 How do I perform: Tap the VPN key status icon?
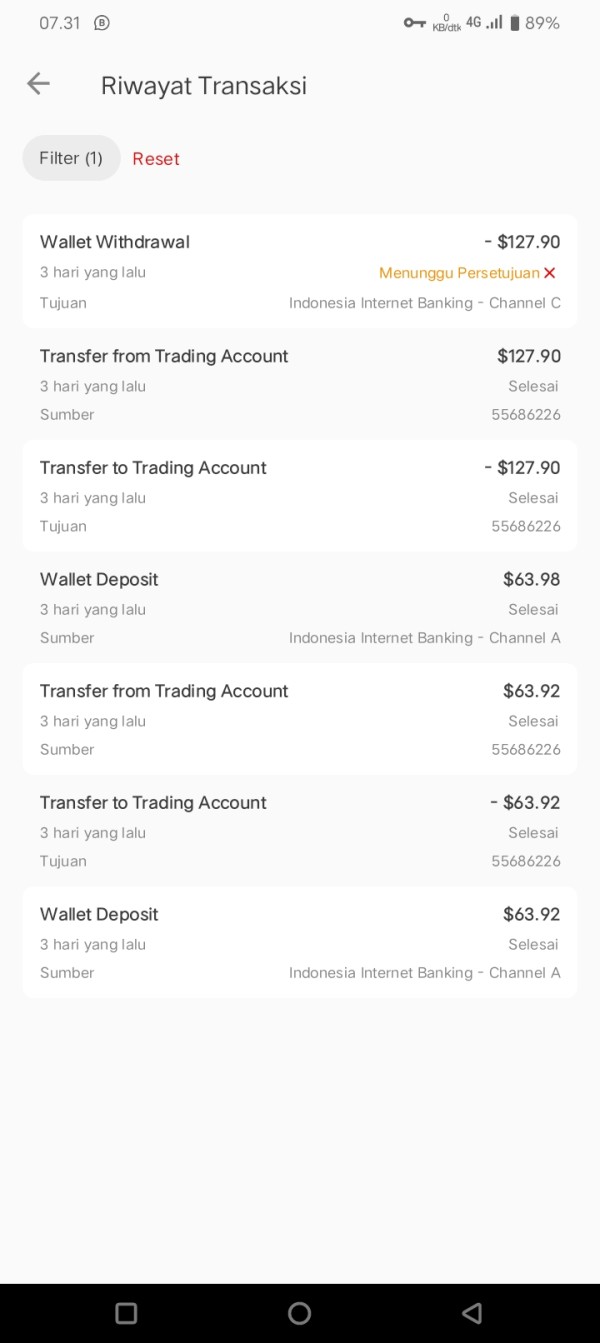tap(414, 23)
